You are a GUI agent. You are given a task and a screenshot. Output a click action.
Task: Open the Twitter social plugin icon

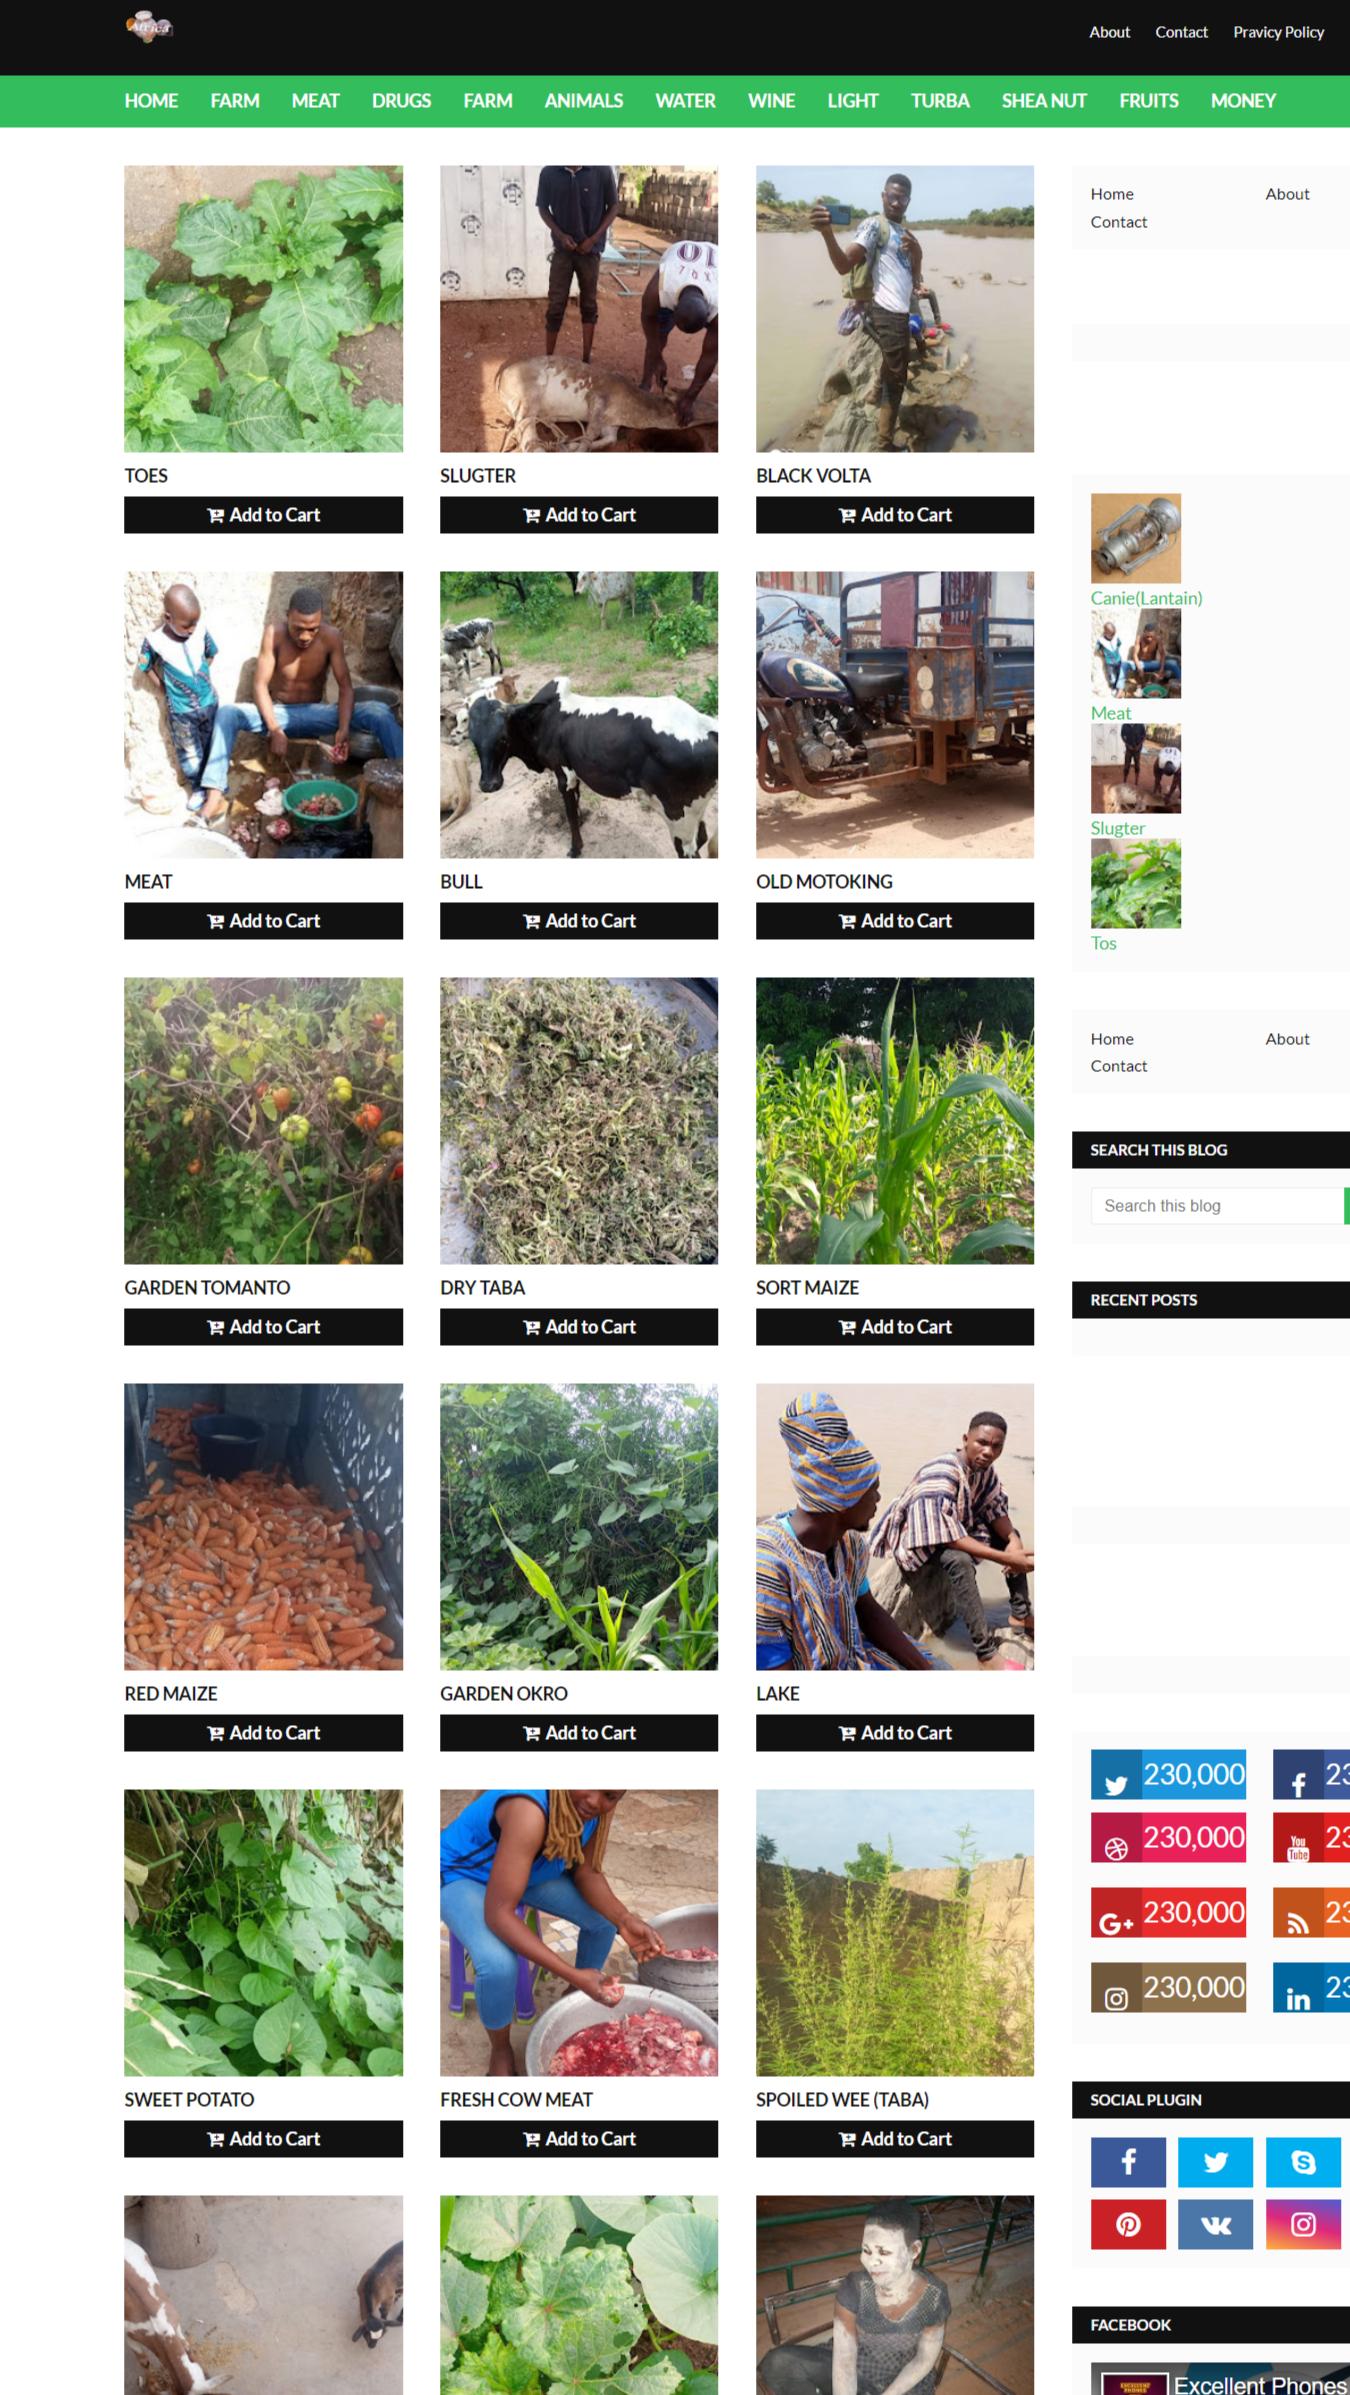tap(1215, 2162)
